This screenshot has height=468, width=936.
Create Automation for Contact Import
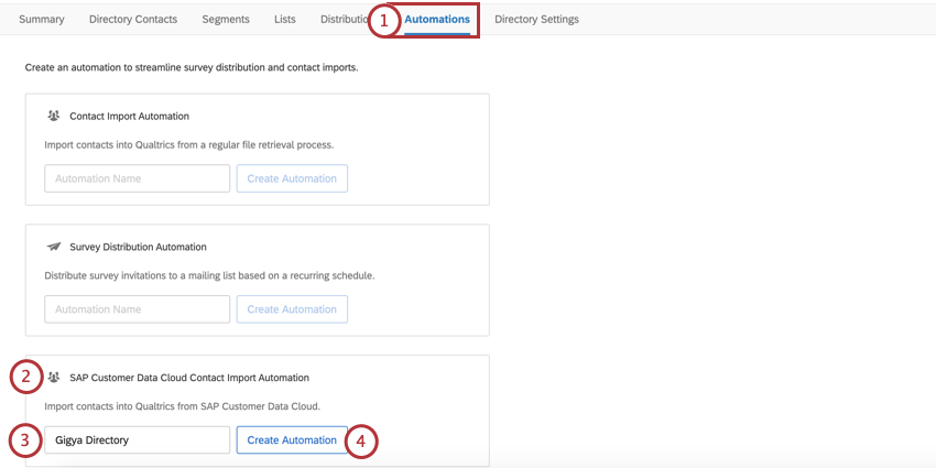pyautogui.click(x=292, y=178)
